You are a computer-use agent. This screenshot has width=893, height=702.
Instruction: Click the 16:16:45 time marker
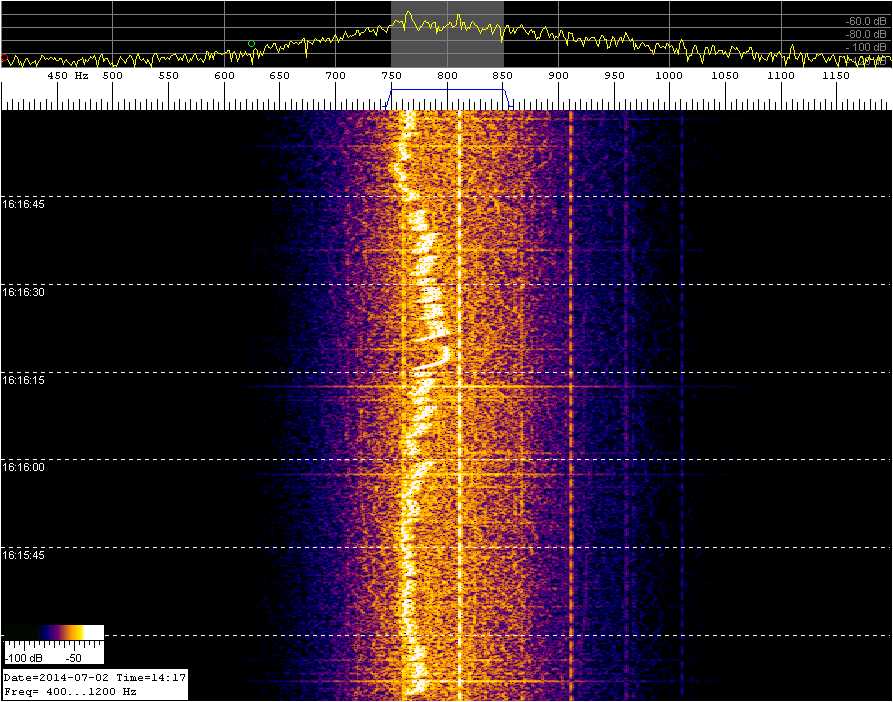click(x=22, y=203)
